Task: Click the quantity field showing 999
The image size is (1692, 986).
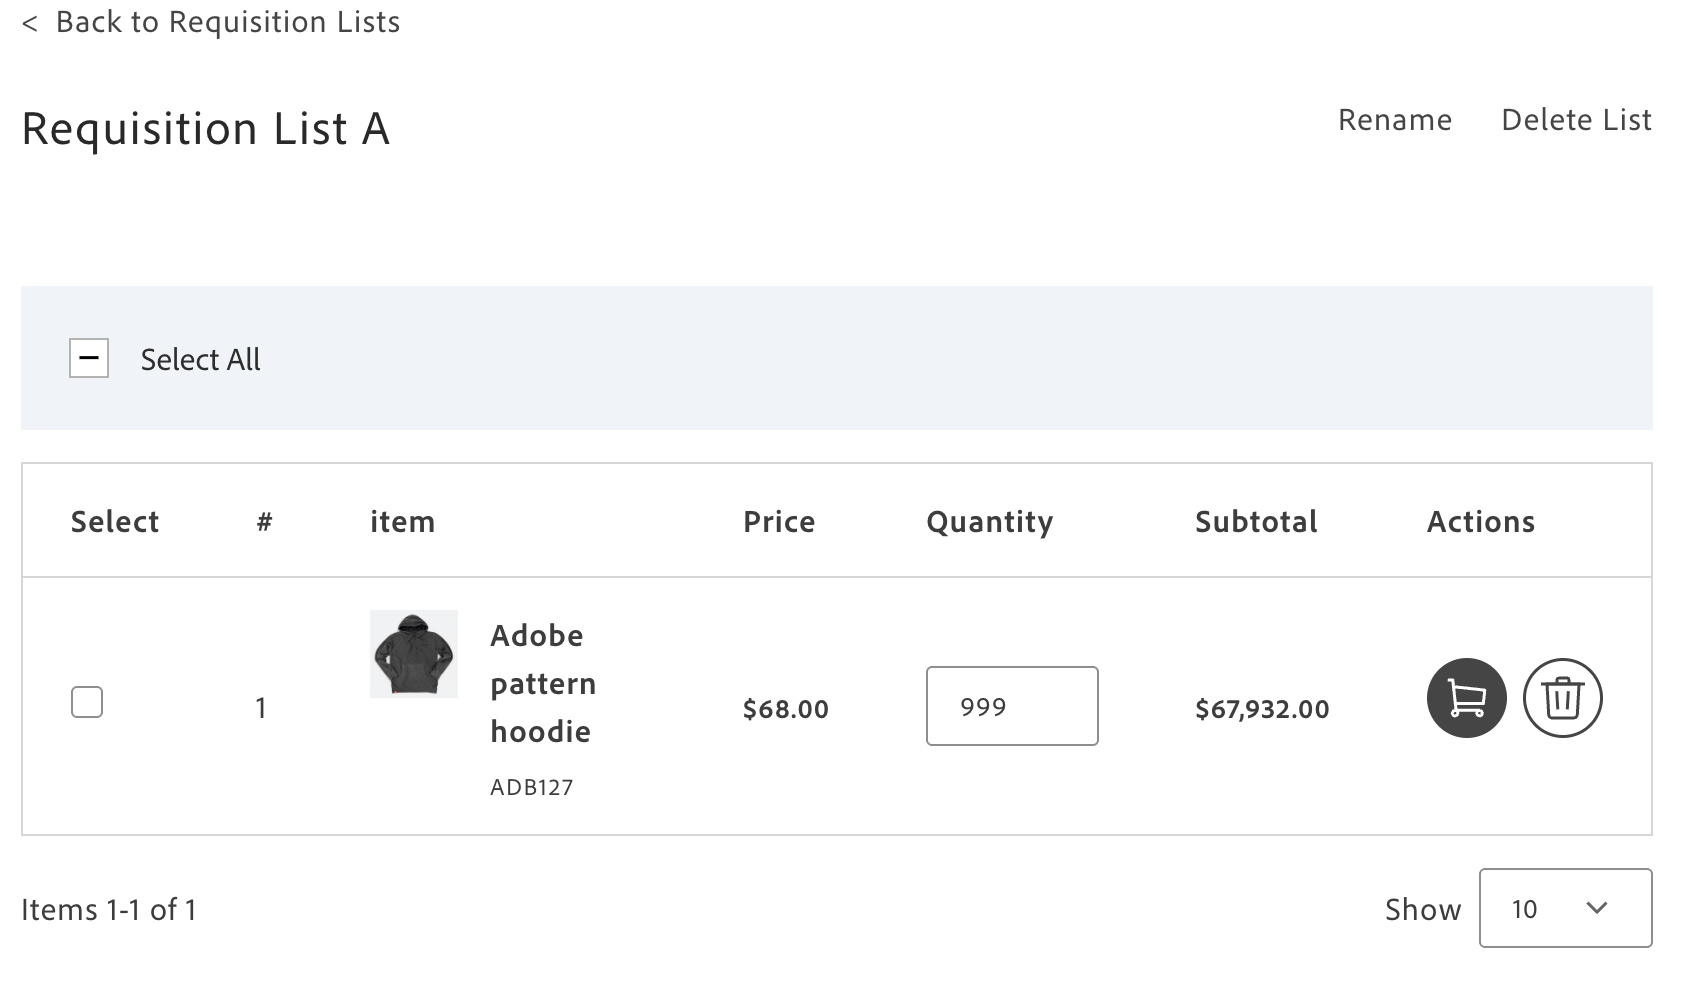Action: click(1011, 706)
